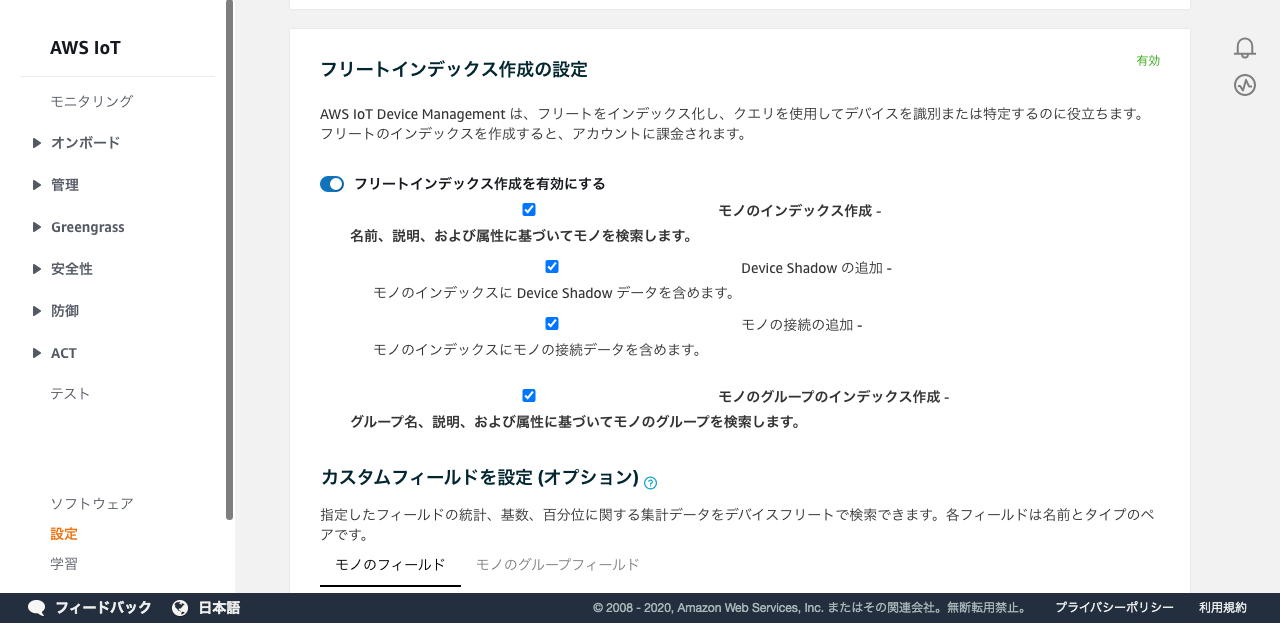Toggle off fleet indexing switch
The image size is (1280, 623).
click(332, 184)
